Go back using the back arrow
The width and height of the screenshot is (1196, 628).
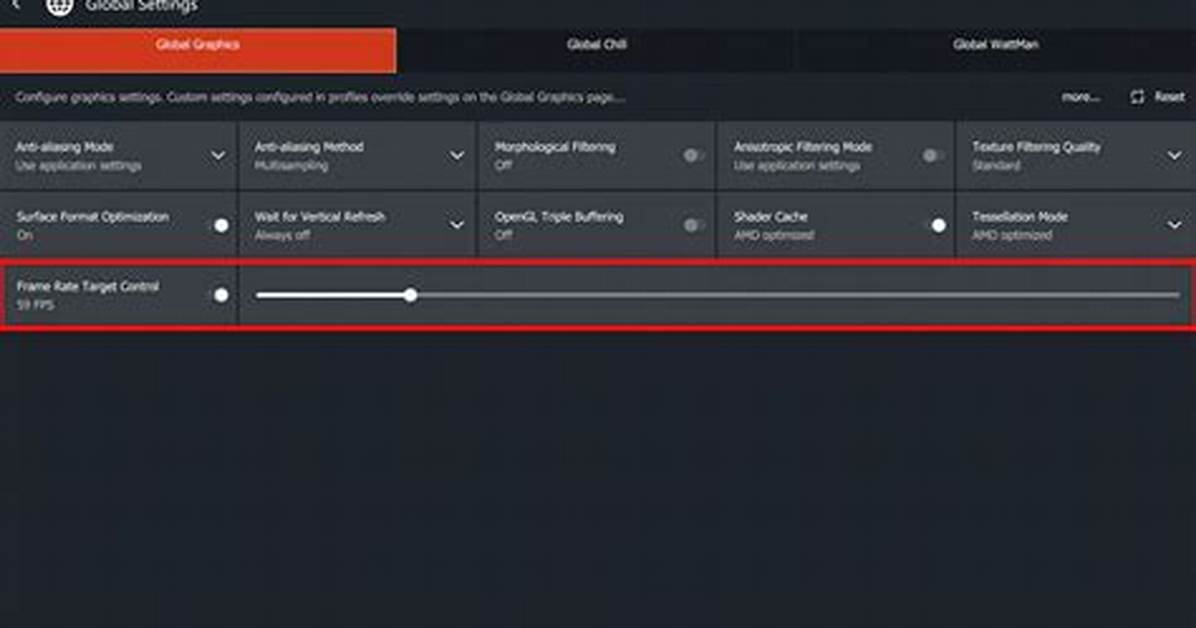16,5
